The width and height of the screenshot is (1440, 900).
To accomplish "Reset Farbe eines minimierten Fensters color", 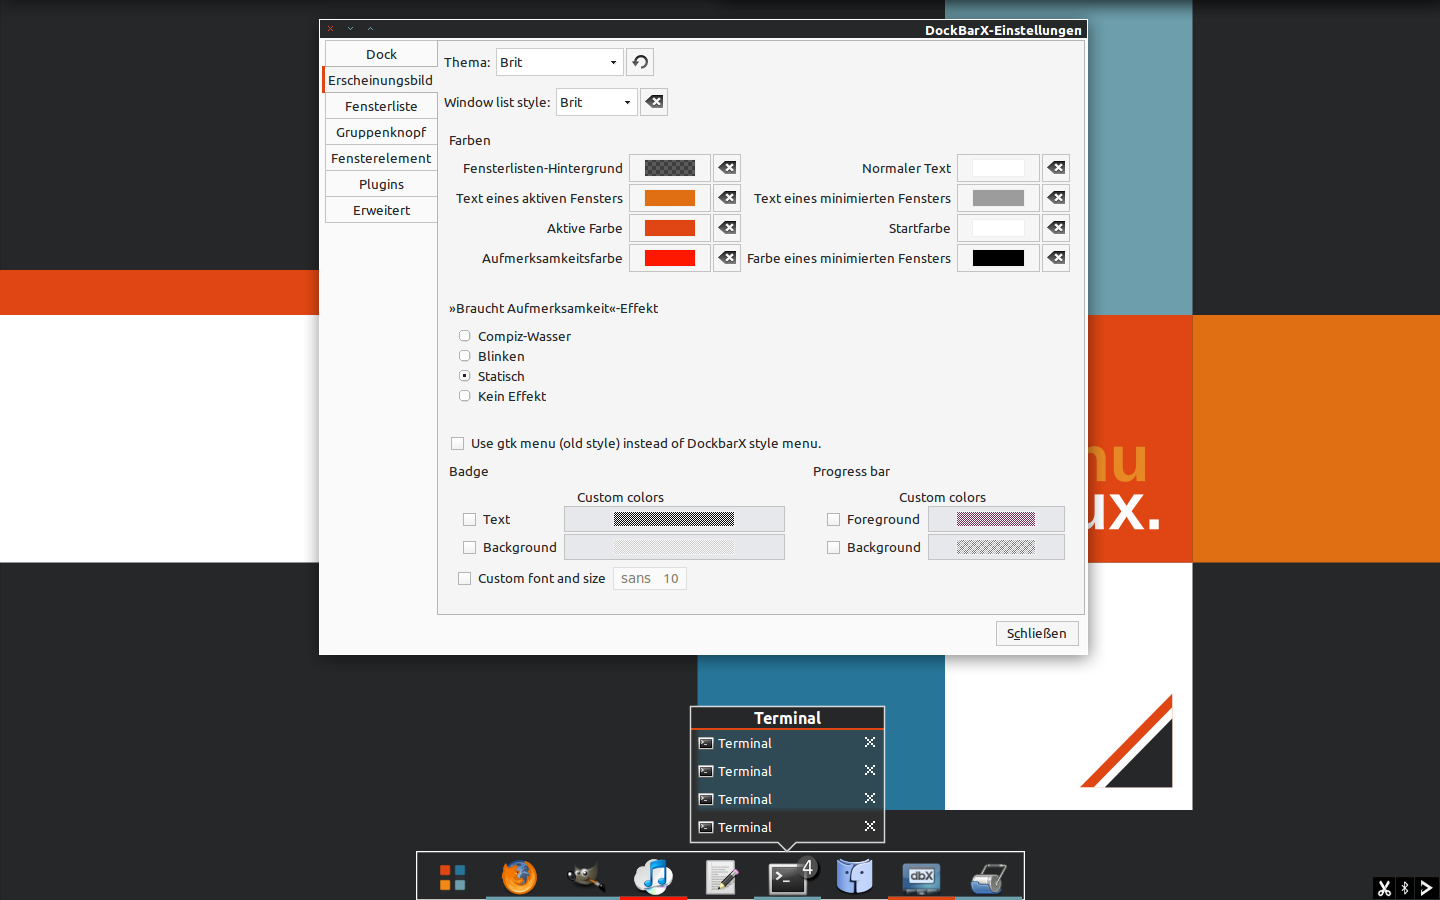I will coord(1056,258).
